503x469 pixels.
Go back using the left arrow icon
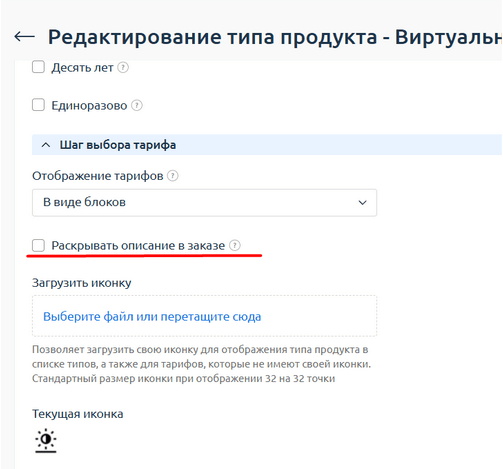point(25,37)
